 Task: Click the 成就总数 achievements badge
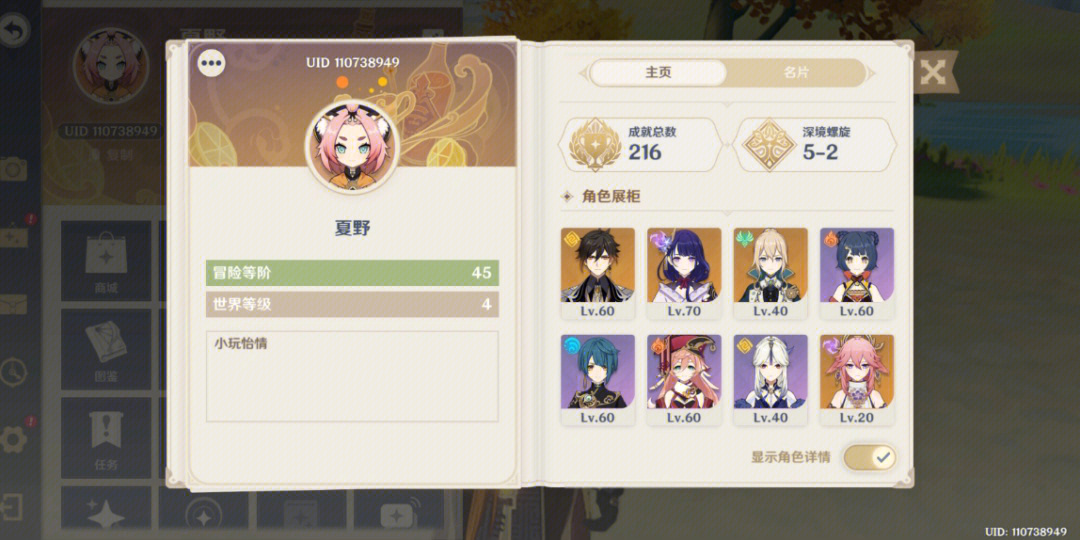(x=640, y=145)
